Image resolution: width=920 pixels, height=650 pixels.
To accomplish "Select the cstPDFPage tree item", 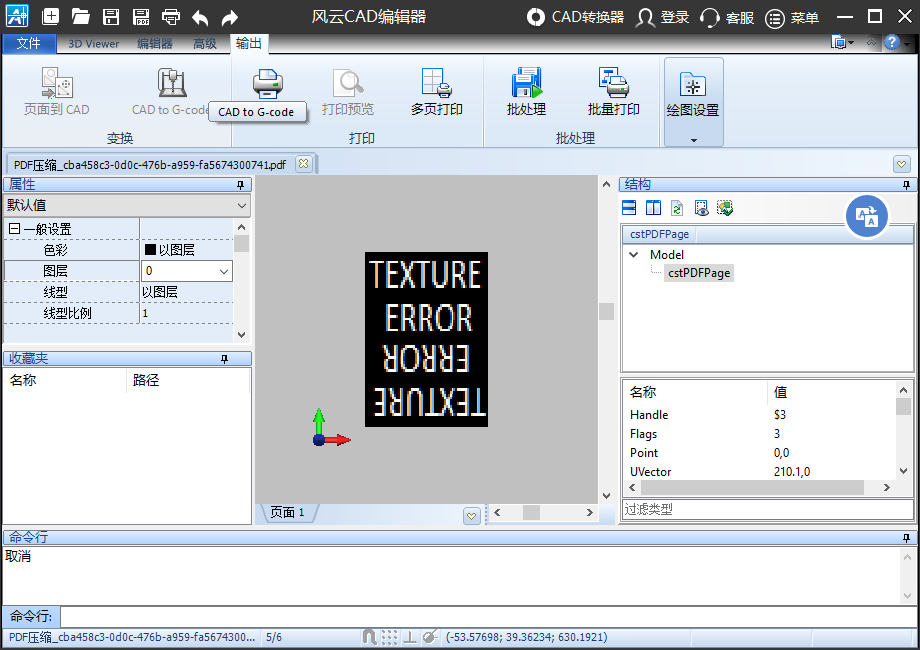I will point(699,273).
